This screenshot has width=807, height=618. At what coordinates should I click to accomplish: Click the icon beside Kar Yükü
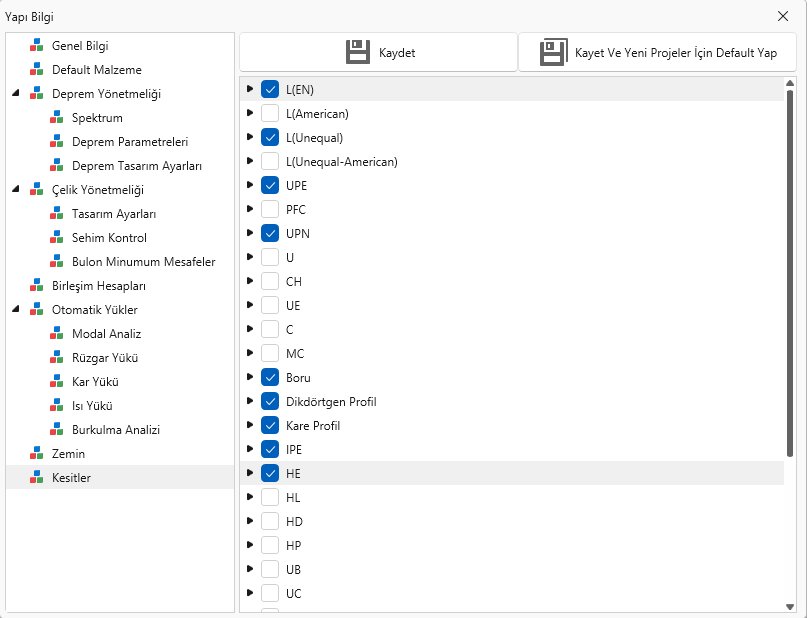57,382
